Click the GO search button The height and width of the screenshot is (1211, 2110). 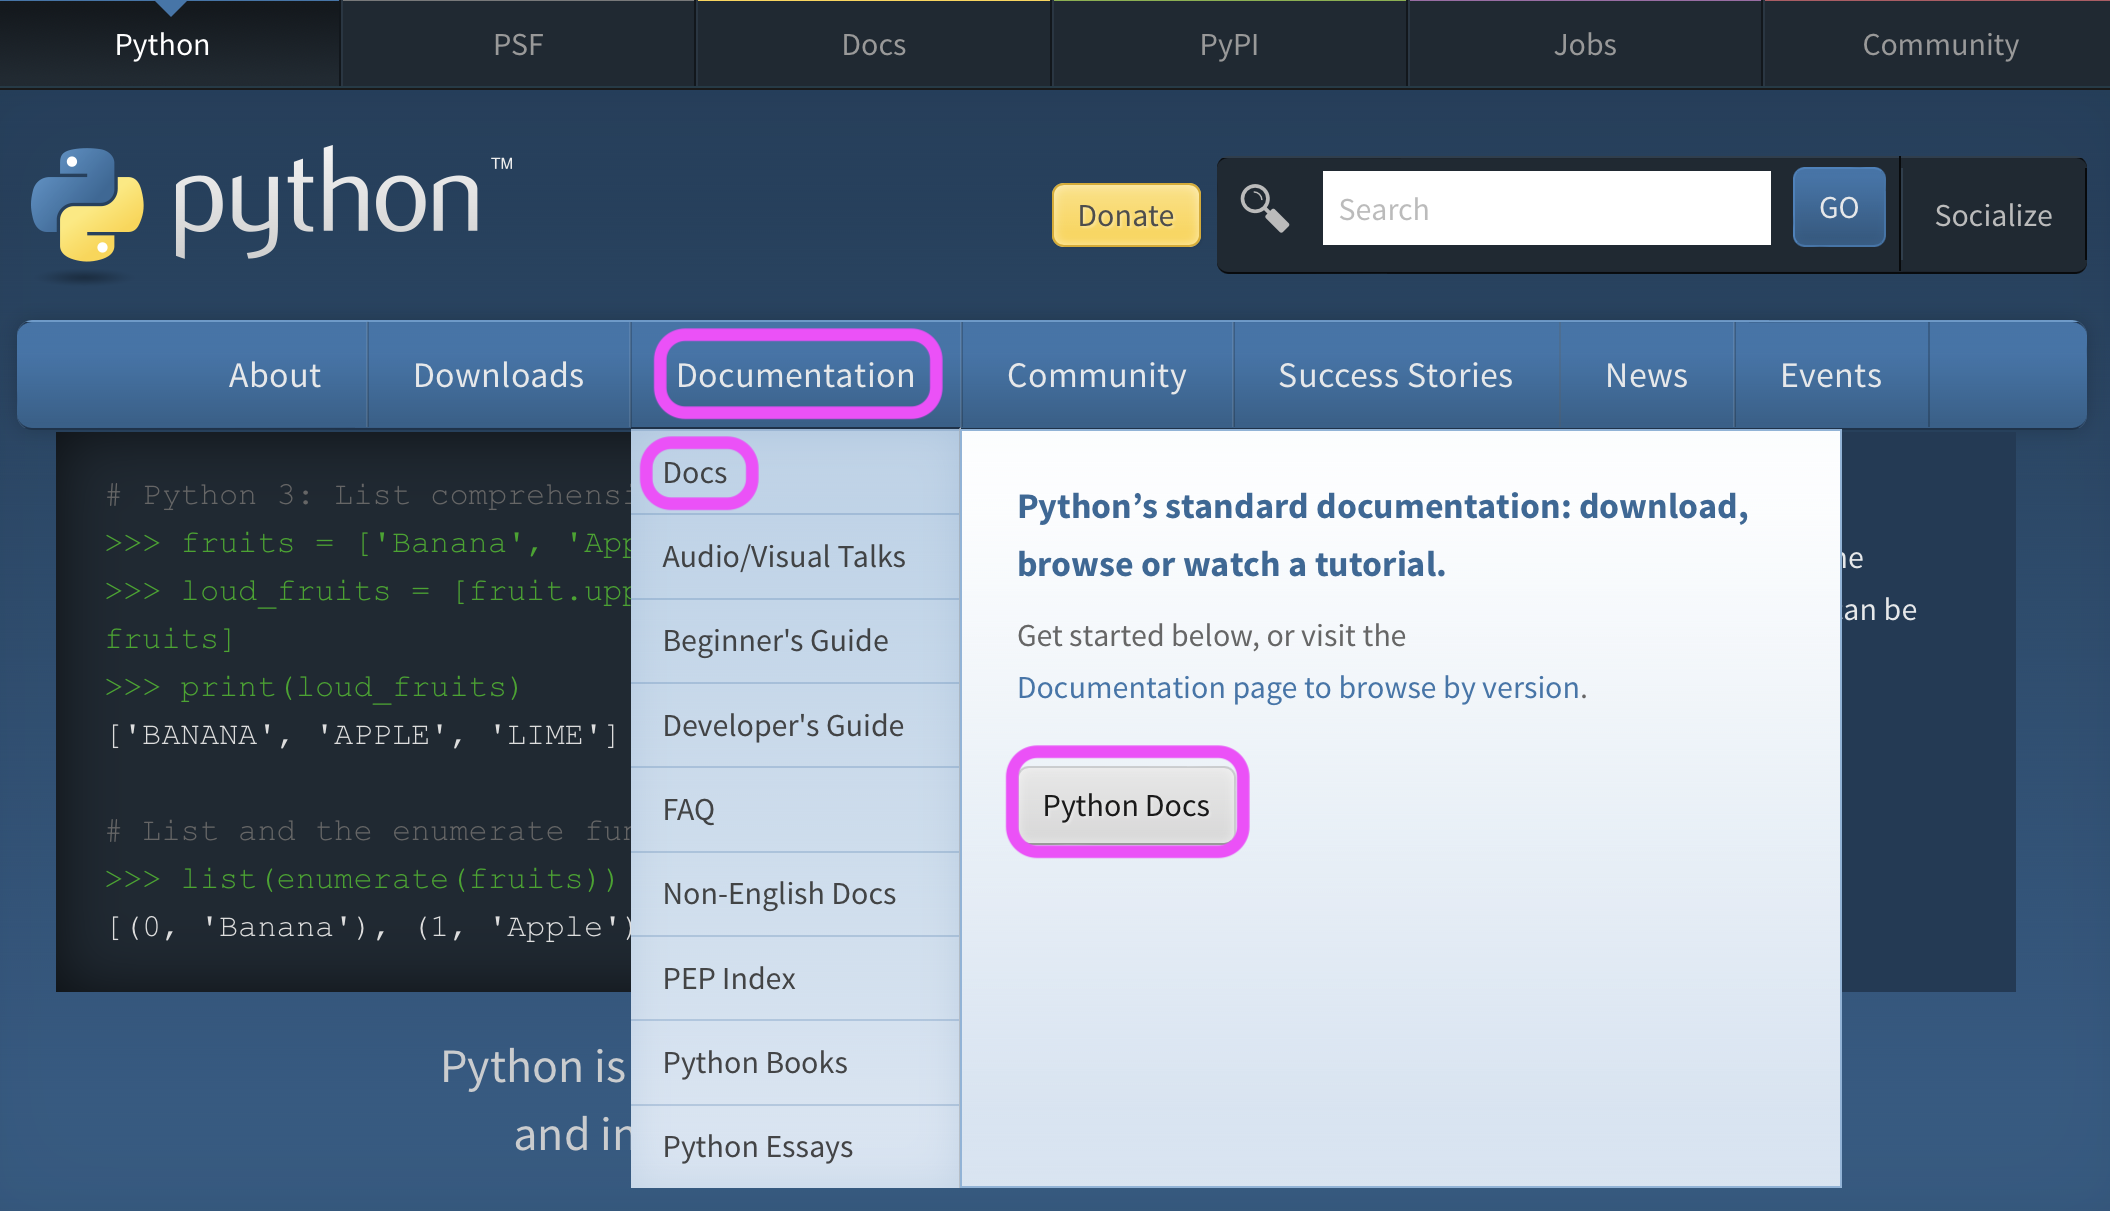1839,207
